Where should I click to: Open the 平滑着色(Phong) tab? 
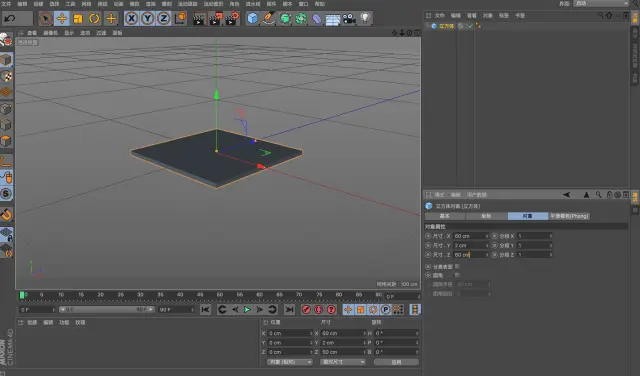pyautogui.click(x=569, y=216)
